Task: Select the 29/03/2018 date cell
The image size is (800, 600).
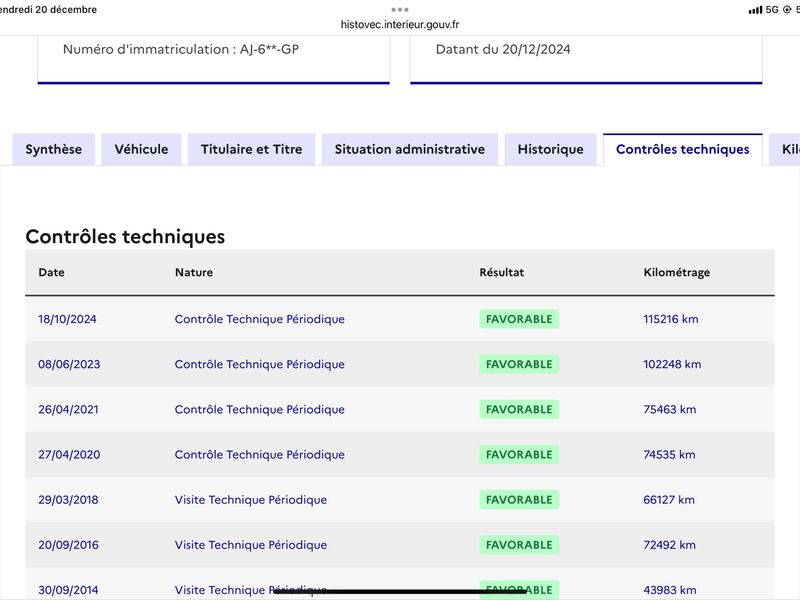Action: pos(68,500)
